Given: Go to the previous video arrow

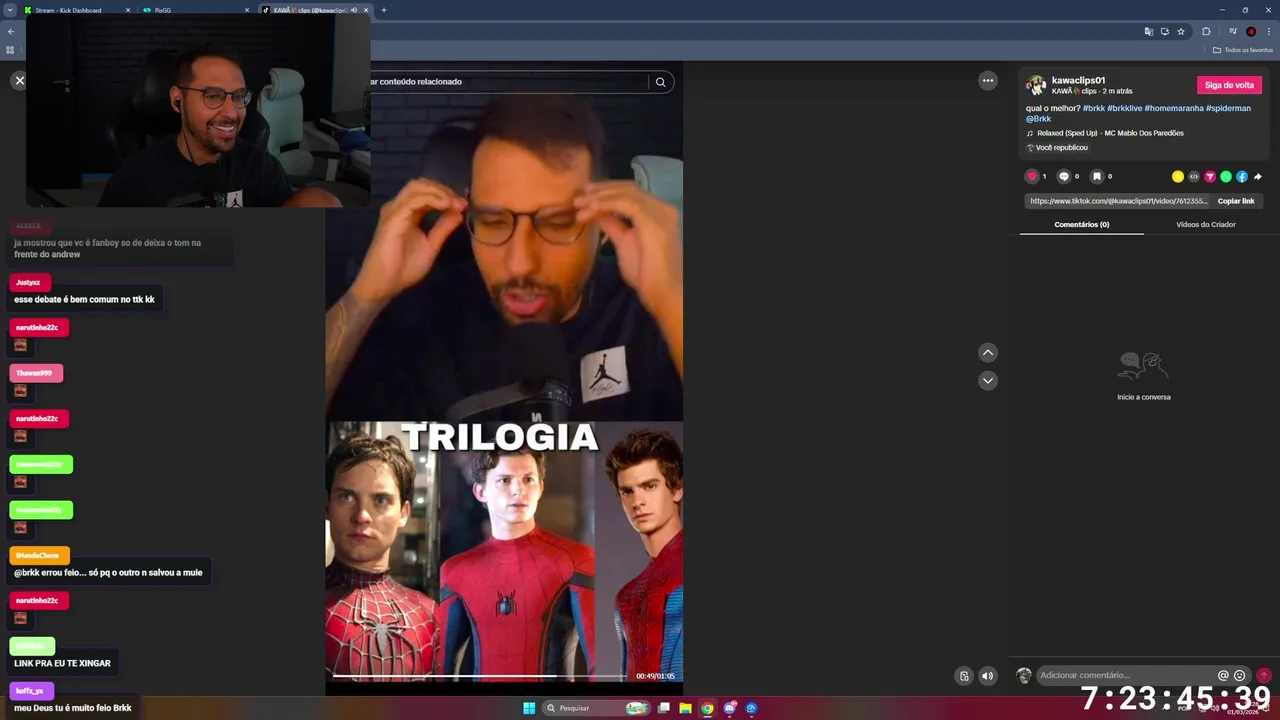Looking at the screenshot, I should 988,352.
